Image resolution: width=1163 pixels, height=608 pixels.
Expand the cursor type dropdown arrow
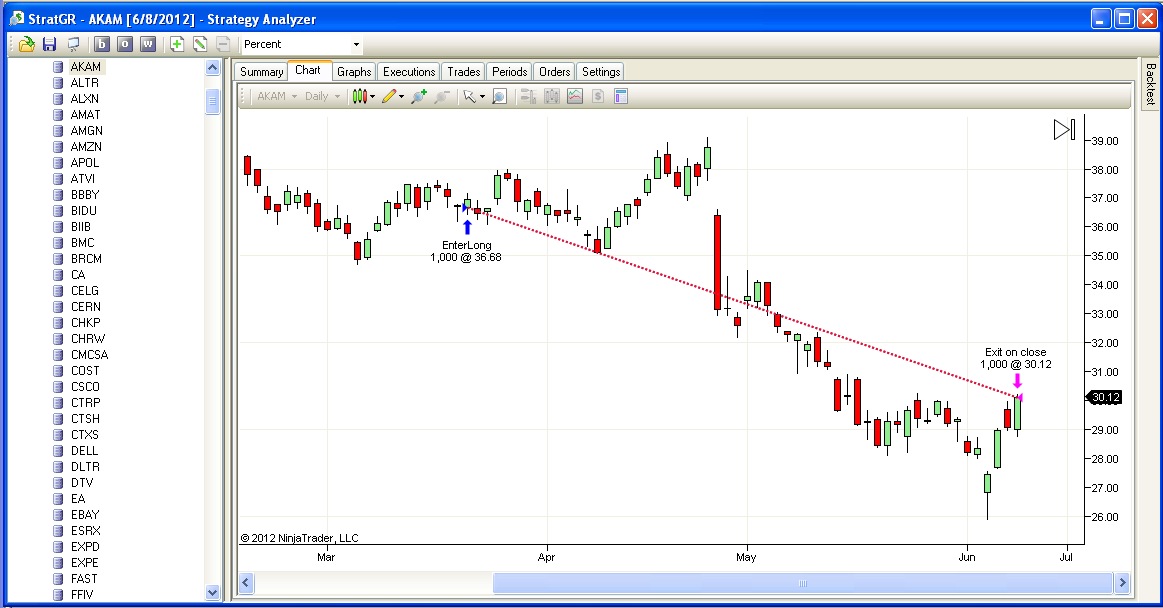(482, 96)
